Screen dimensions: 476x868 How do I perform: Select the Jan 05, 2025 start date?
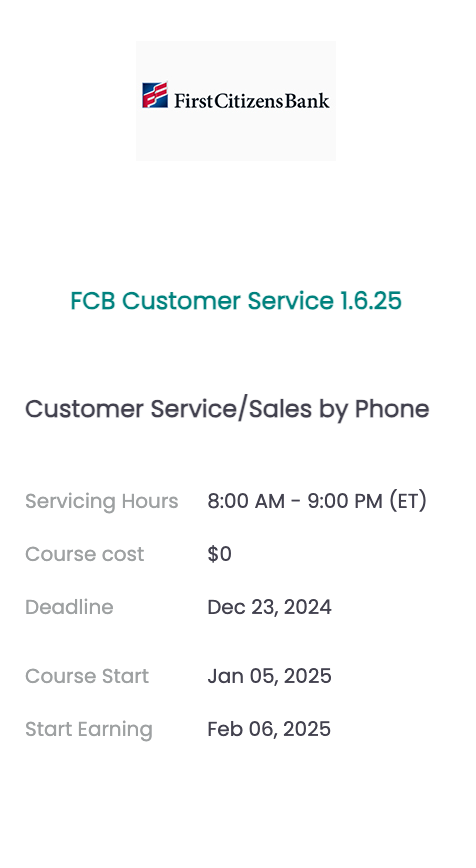(270, 676)
